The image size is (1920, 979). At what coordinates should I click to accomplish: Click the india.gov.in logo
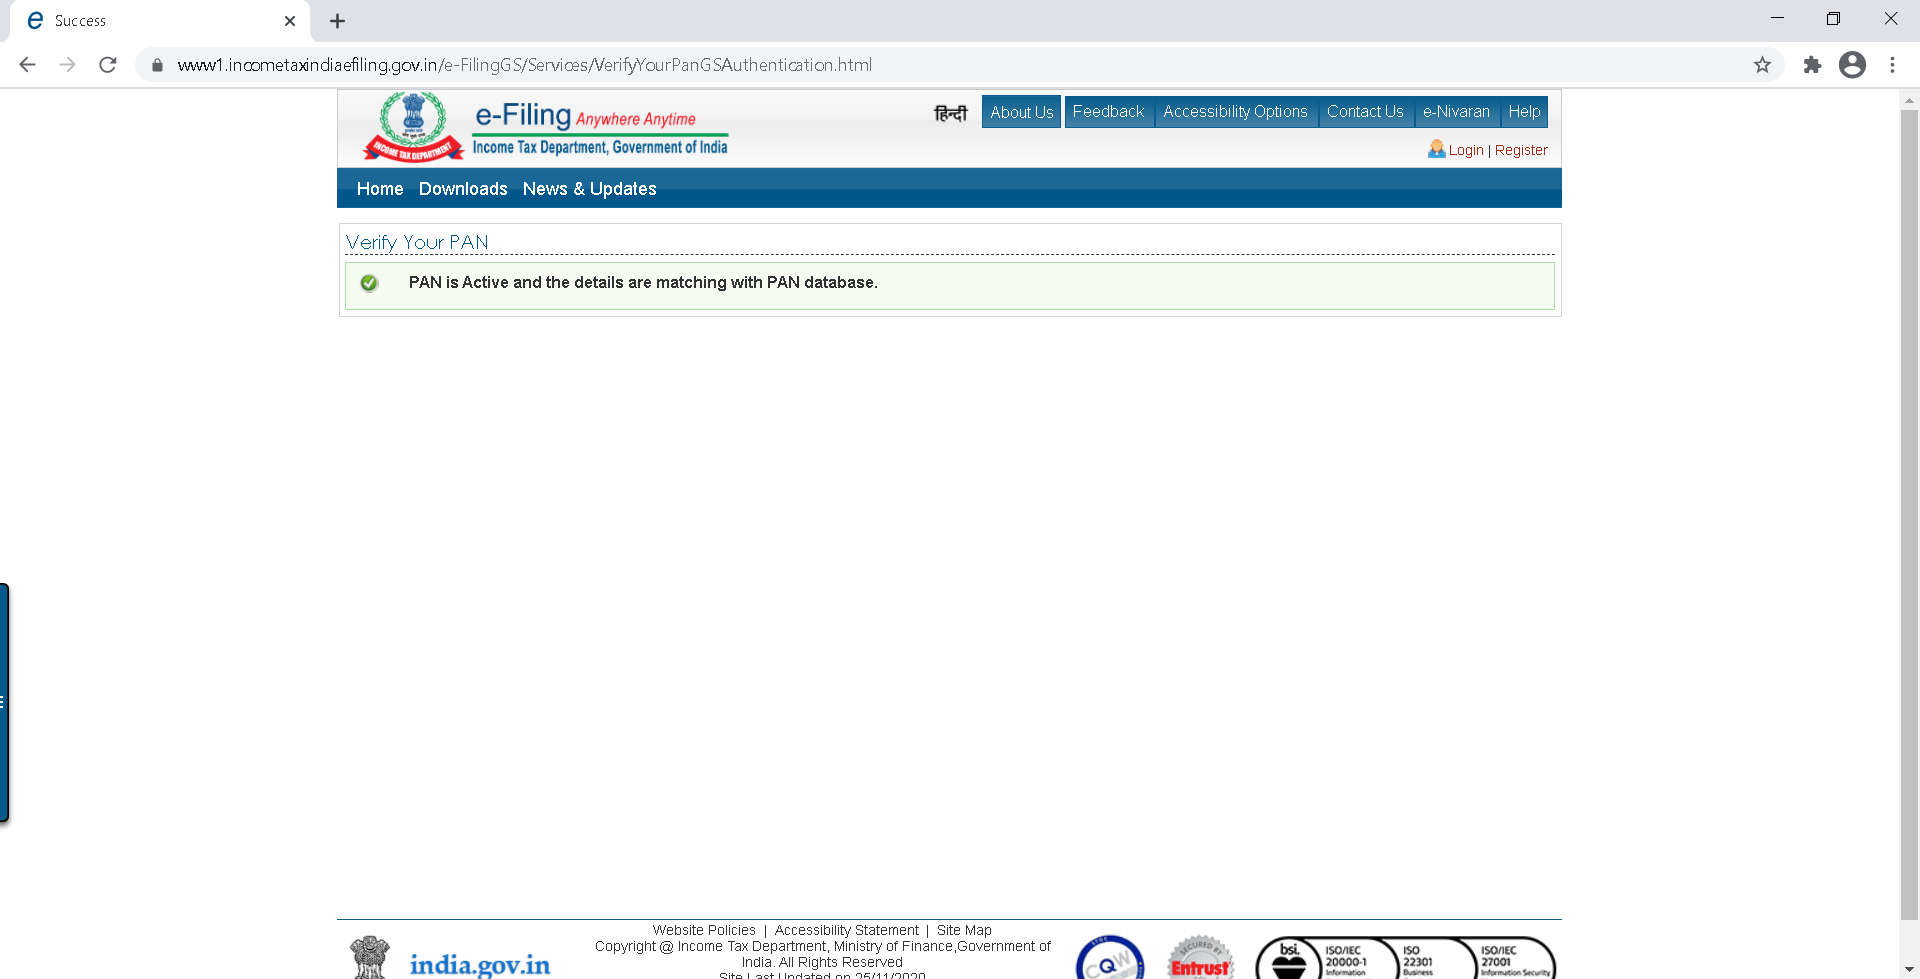click(480, 964)
